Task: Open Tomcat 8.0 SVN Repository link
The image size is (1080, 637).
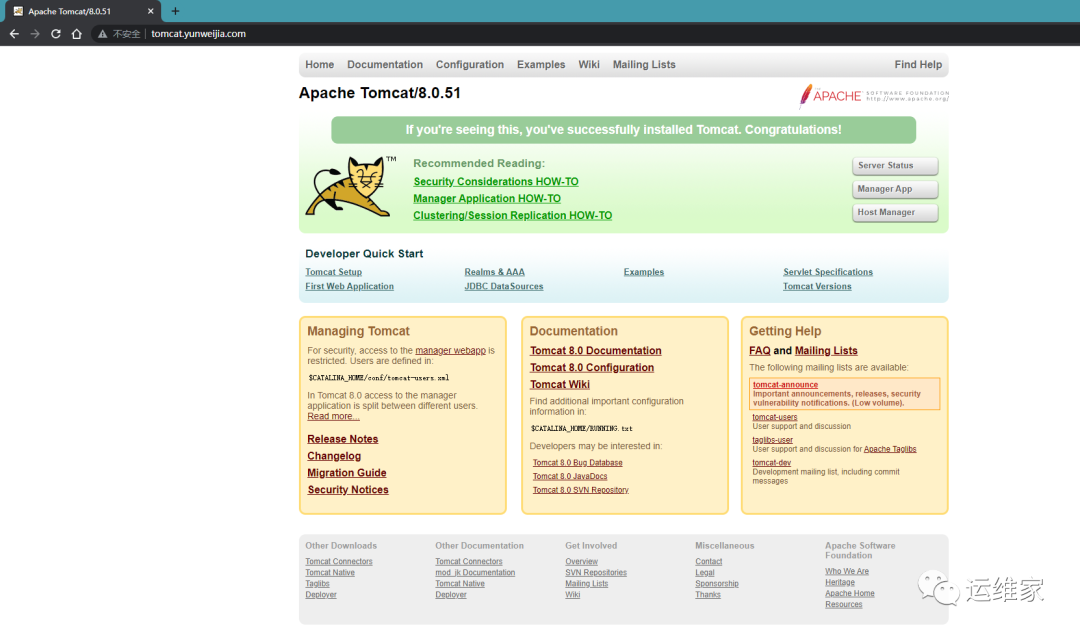Action: pos(581,490)
